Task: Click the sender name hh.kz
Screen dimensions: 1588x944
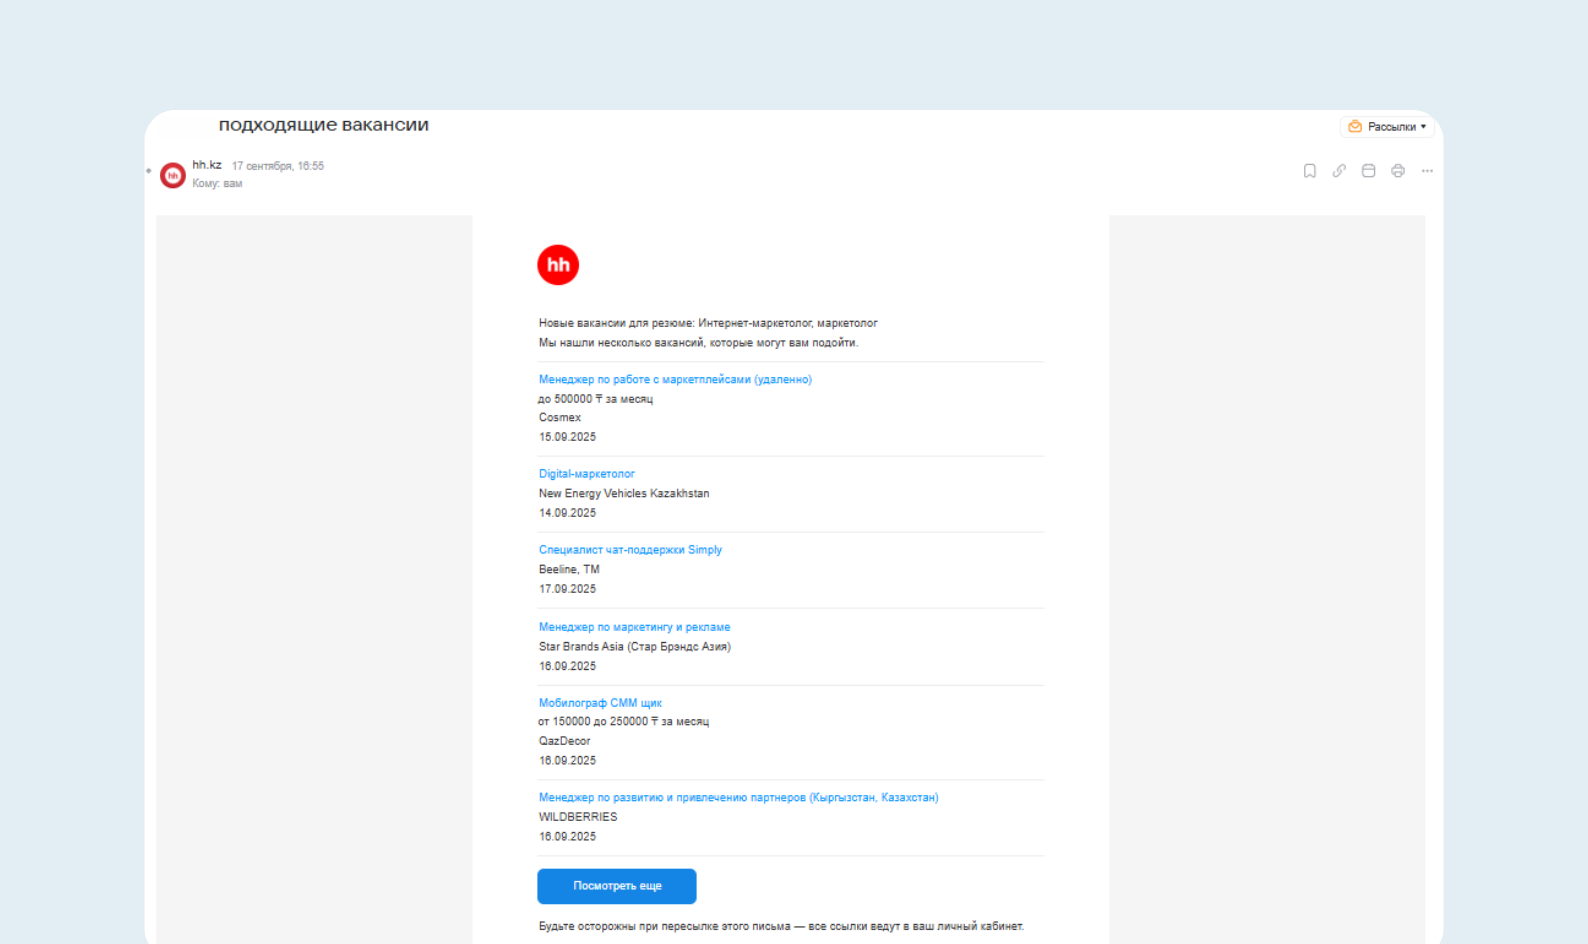Action: click(x=207, y=165)
